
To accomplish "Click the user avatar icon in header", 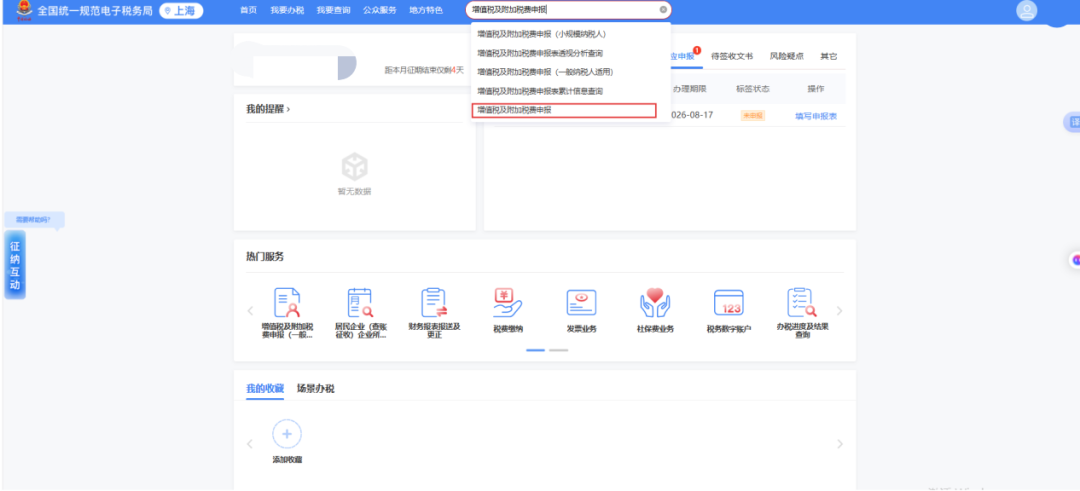I will click(1026, 10).
